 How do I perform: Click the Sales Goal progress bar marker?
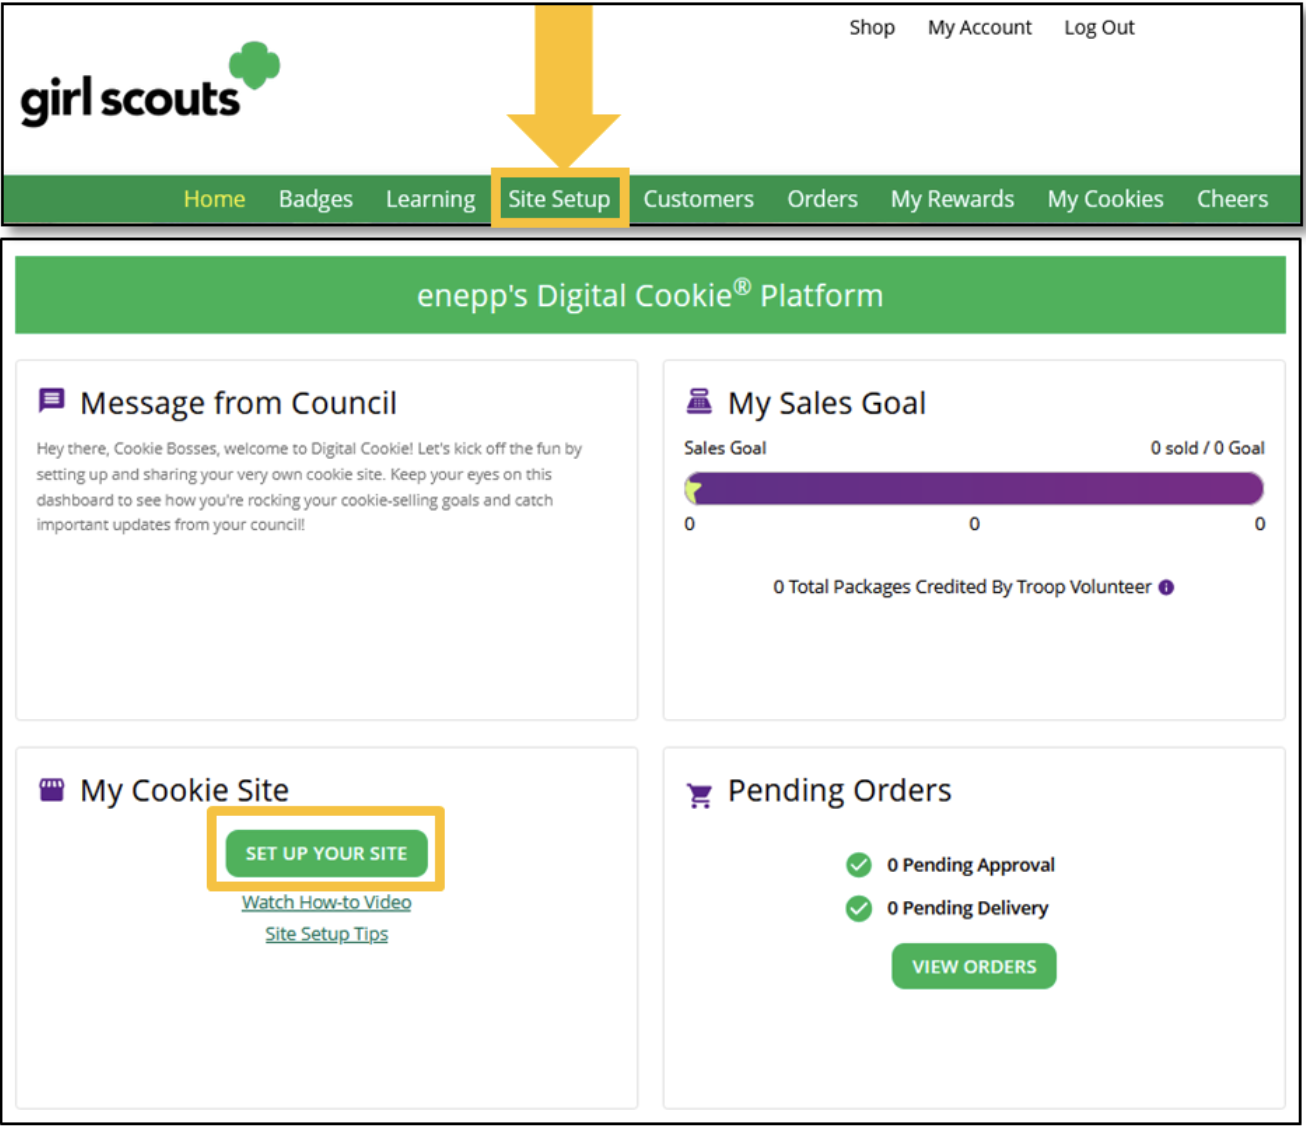coord(692,488)
